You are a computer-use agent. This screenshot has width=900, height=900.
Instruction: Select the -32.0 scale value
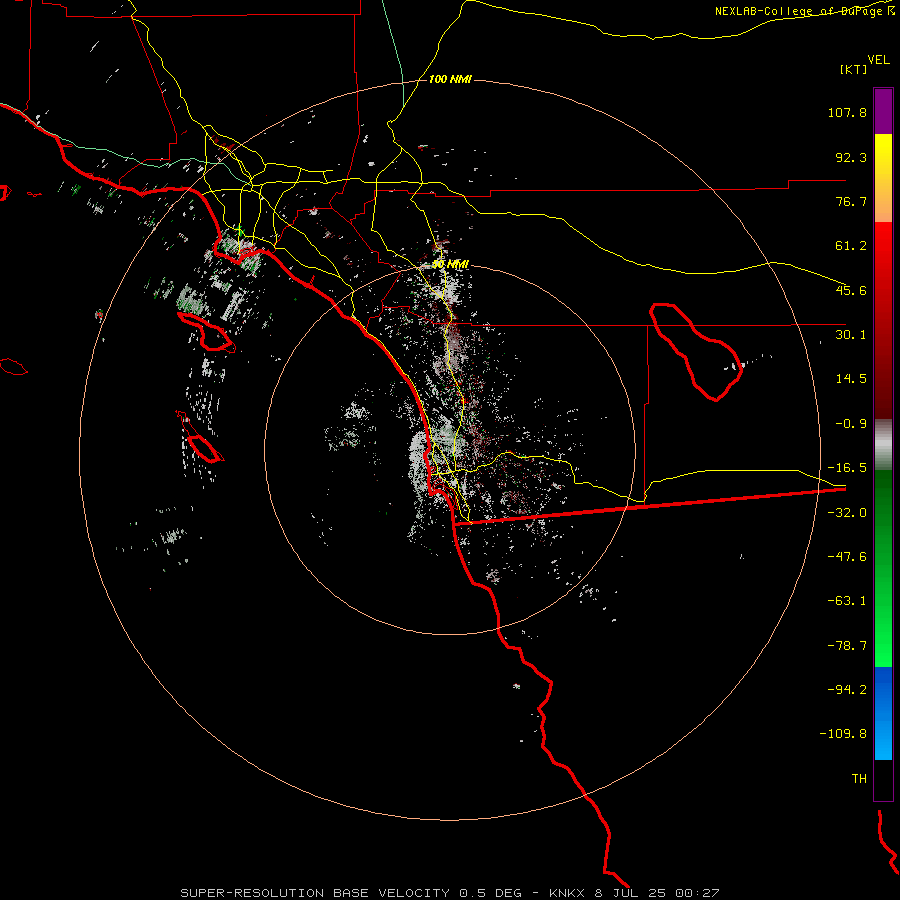point(847,513)
